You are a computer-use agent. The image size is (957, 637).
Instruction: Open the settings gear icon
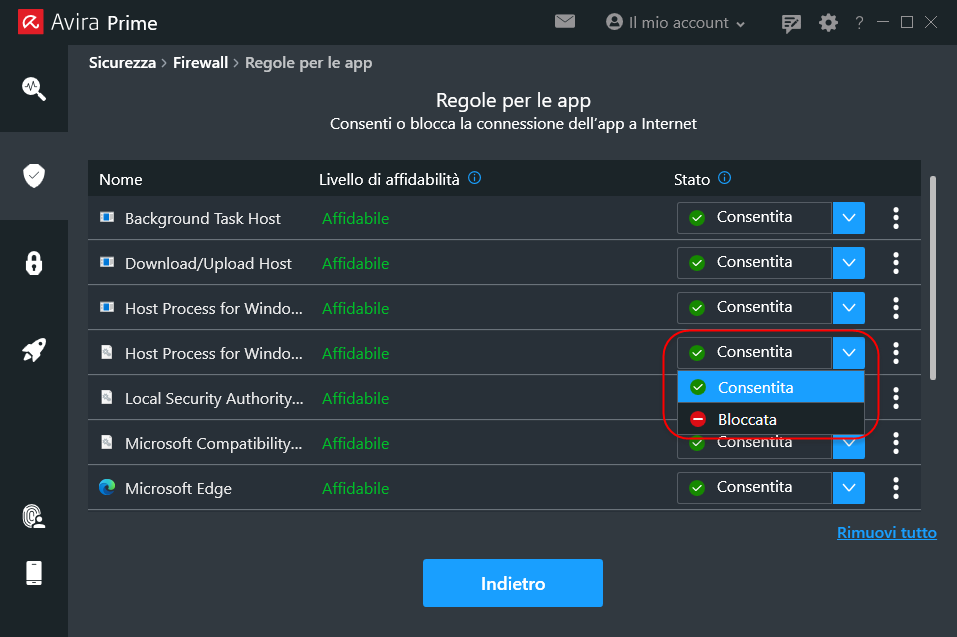(x=828, y=23)
